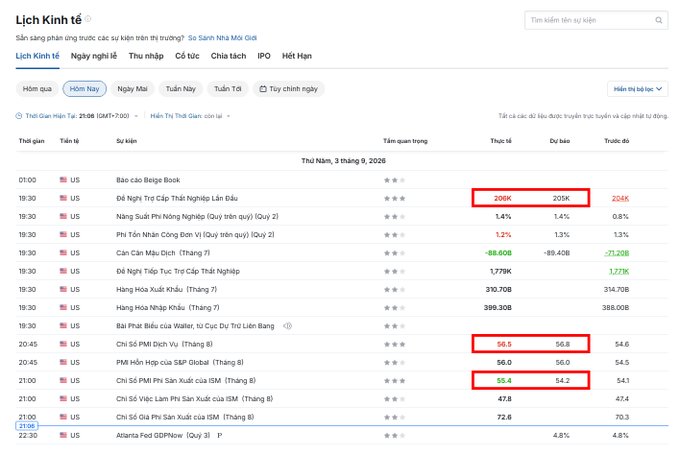Click importance stars for Báo cáo Beige Book
The height and width of the screenshot is (455, 680).
coord(394,180)
